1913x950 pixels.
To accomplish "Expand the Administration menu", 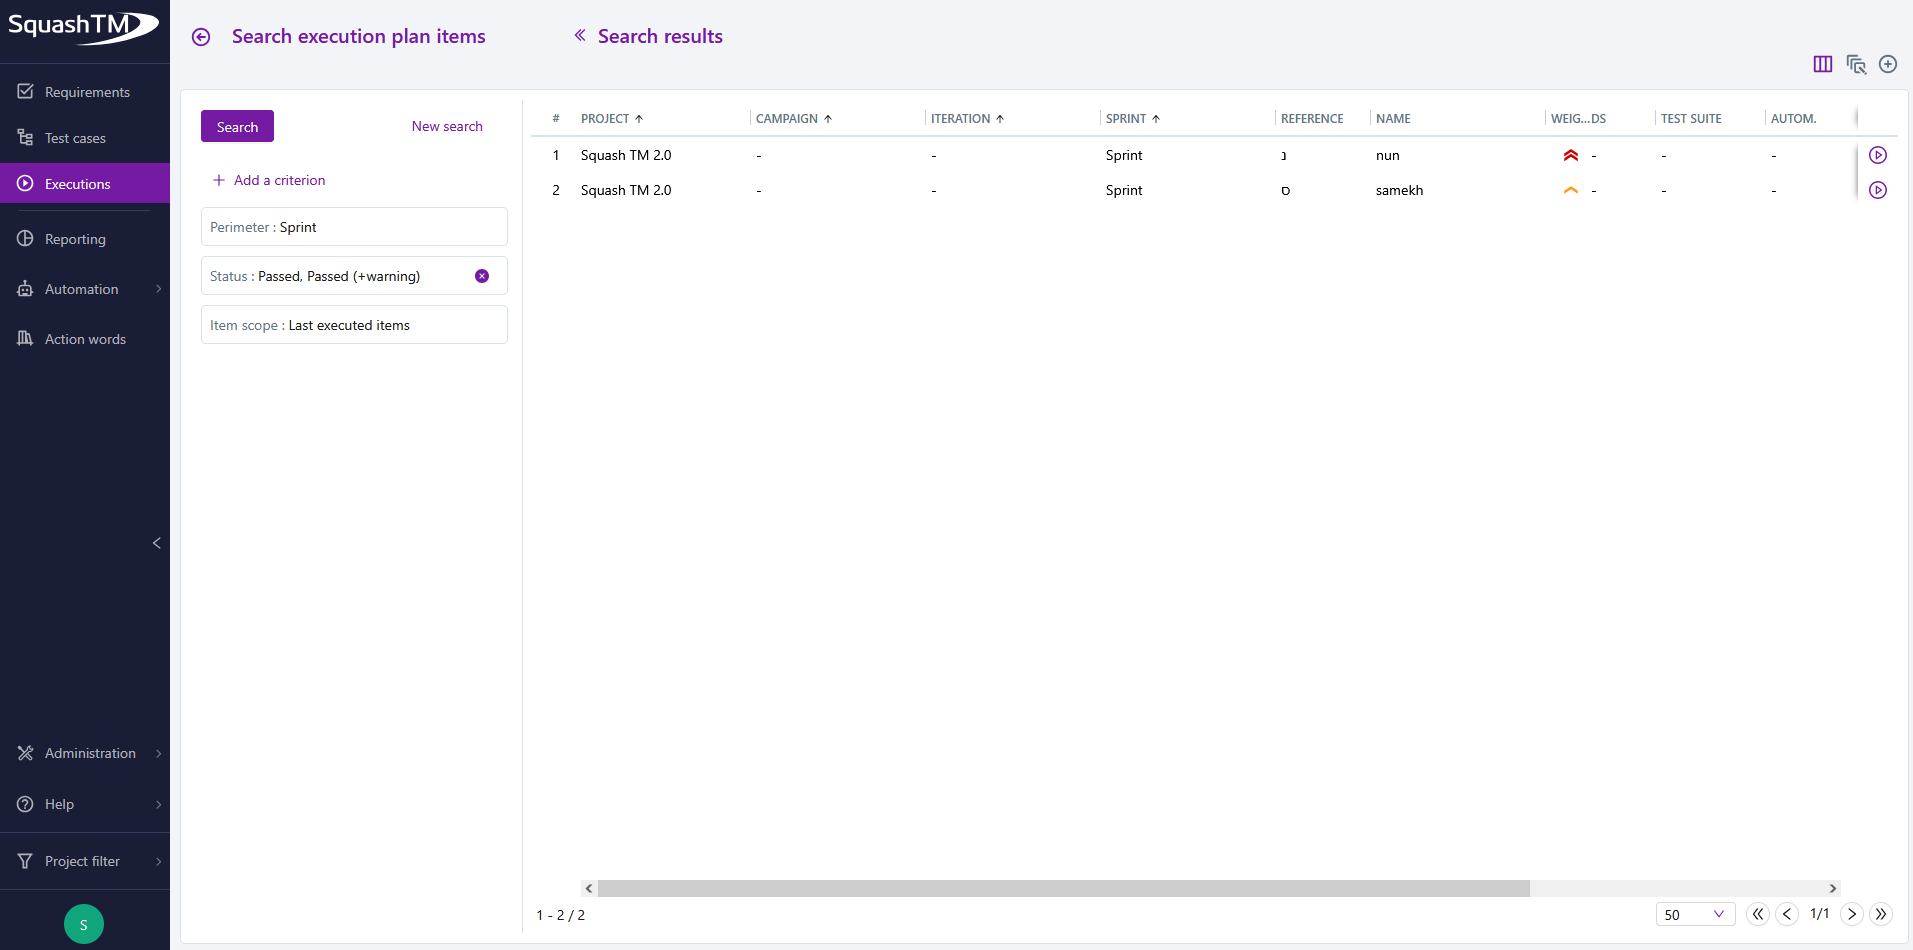I will click(89, 753).
